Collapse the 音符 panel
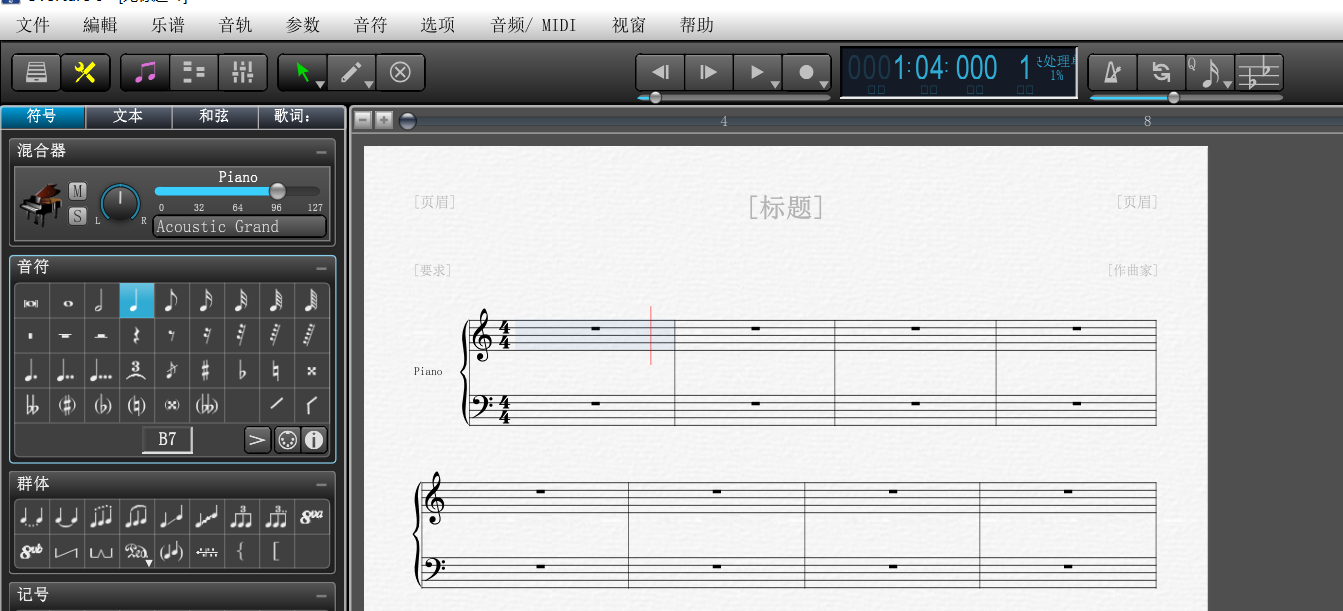 pyautogui.click(x=321, y=269)
